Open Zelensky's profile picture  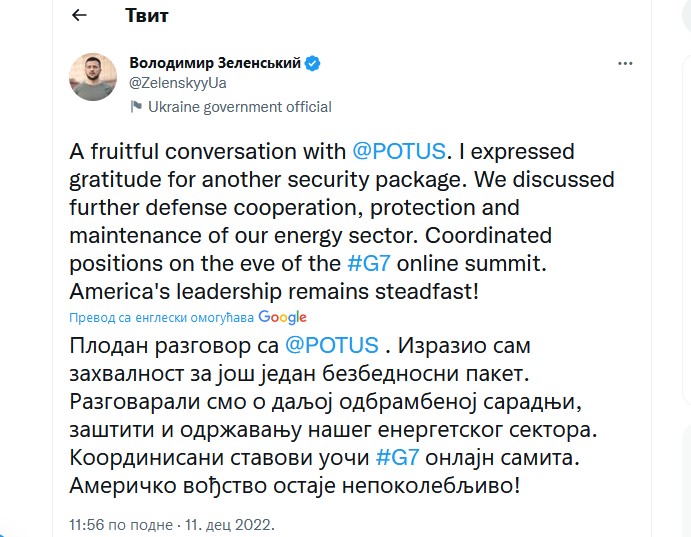94,78
